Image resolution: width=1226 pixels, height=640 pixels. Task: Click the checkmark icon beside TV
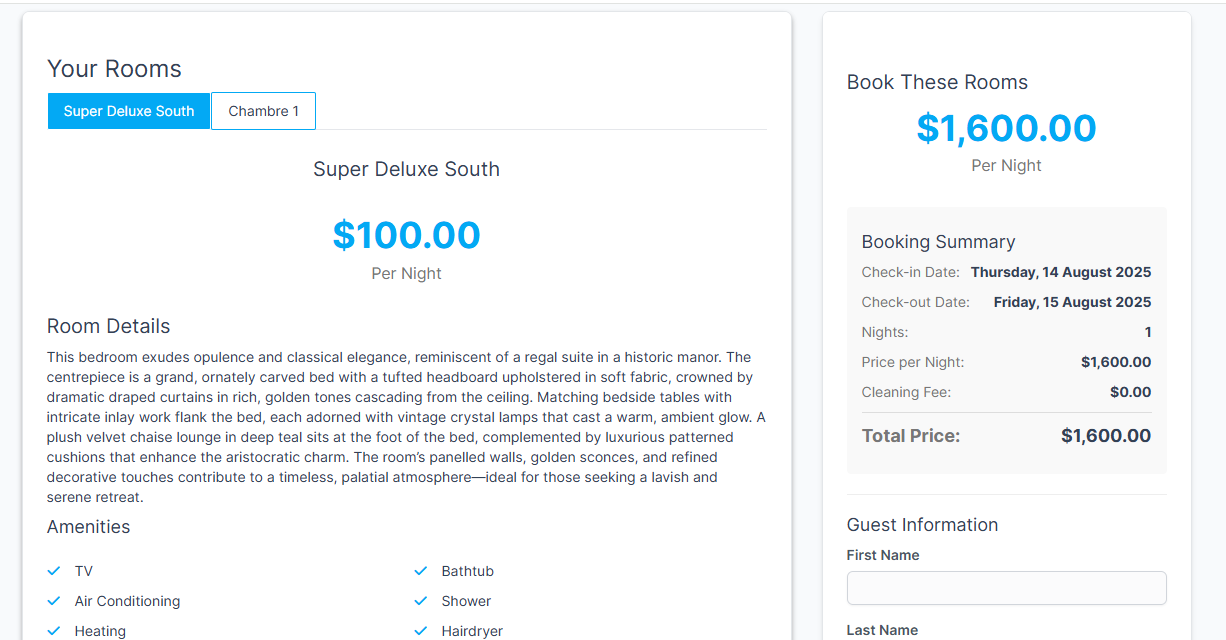click(54, 571)
